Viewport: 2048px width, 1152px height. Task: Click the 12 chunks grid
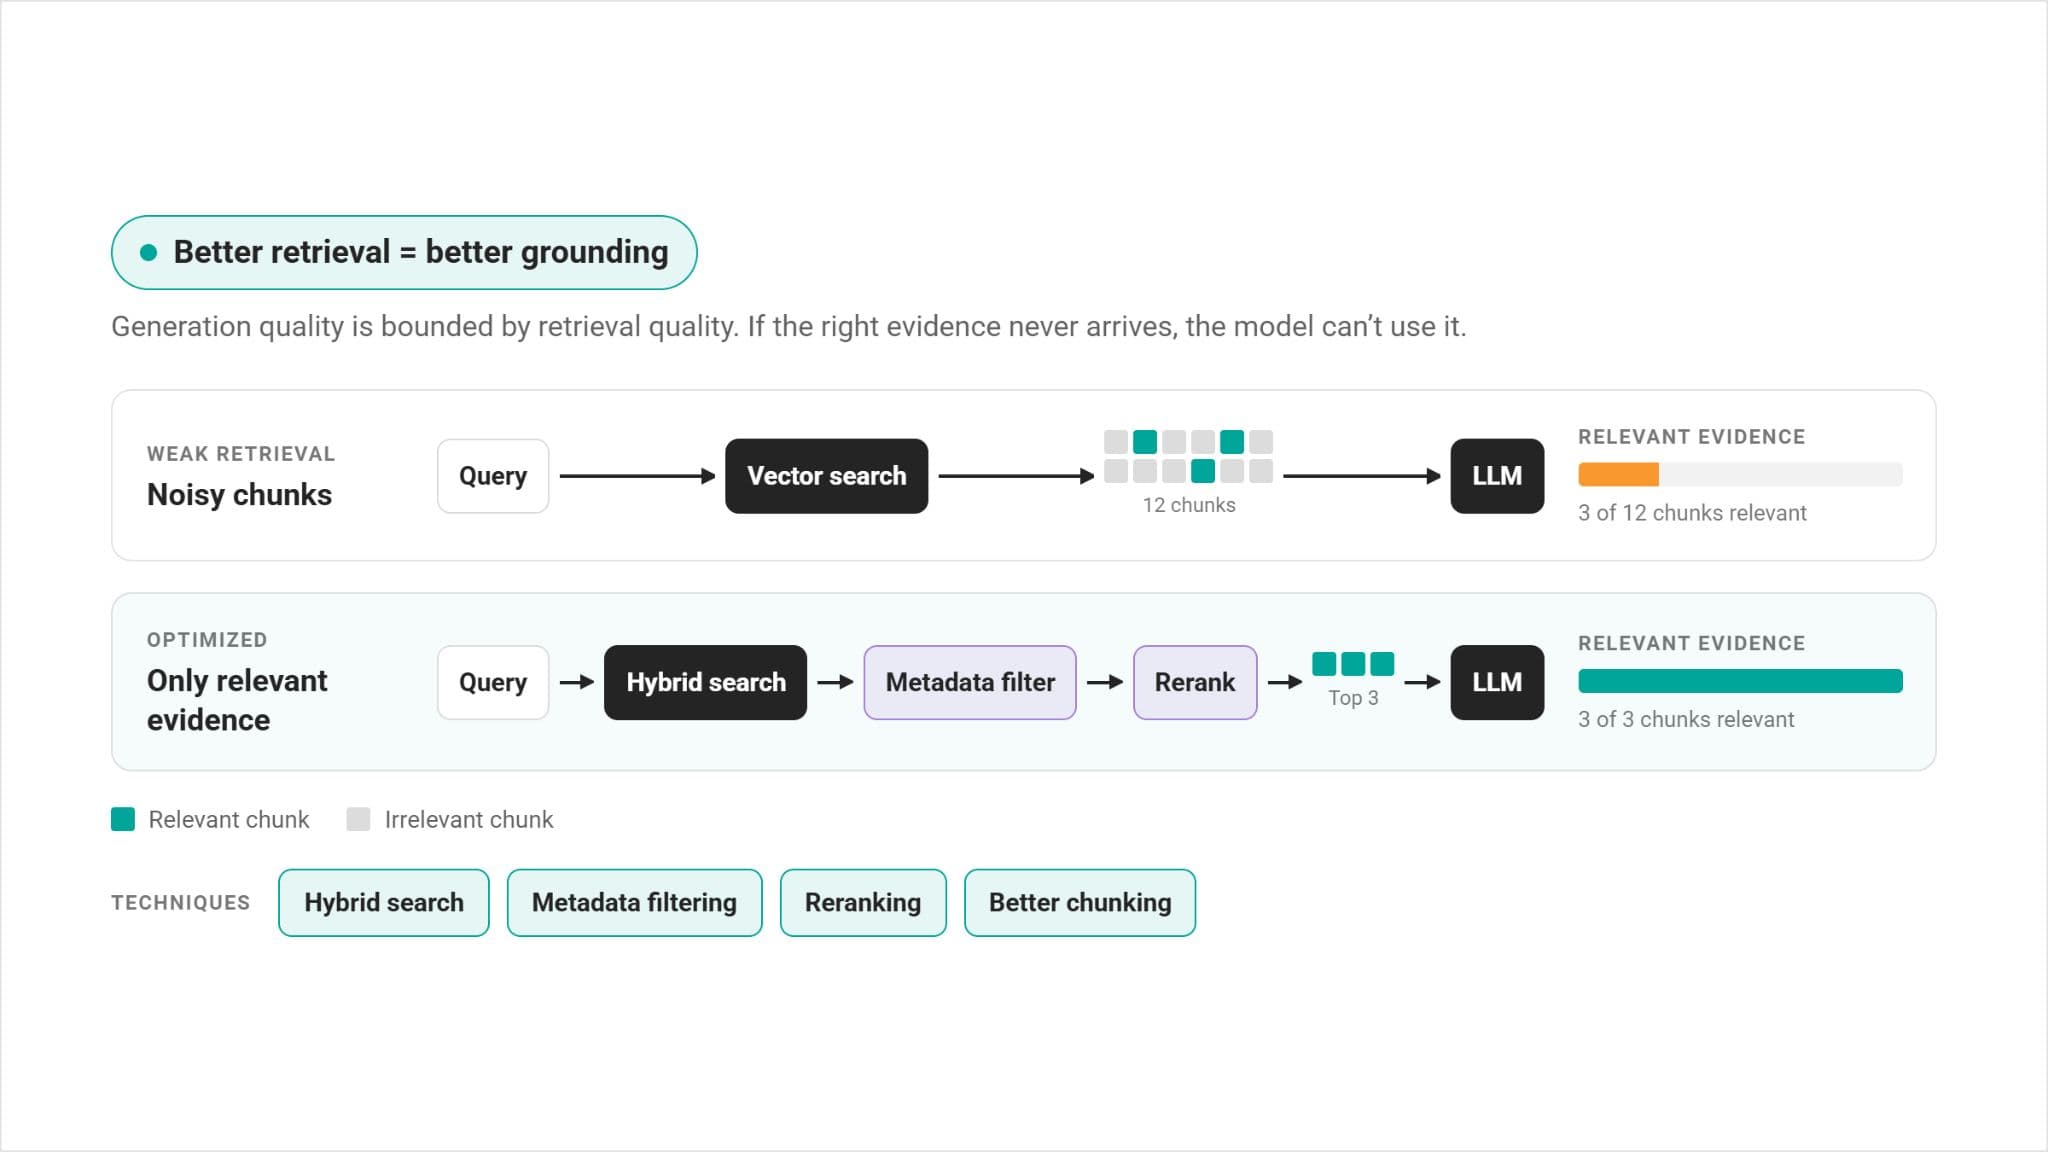1188,456
